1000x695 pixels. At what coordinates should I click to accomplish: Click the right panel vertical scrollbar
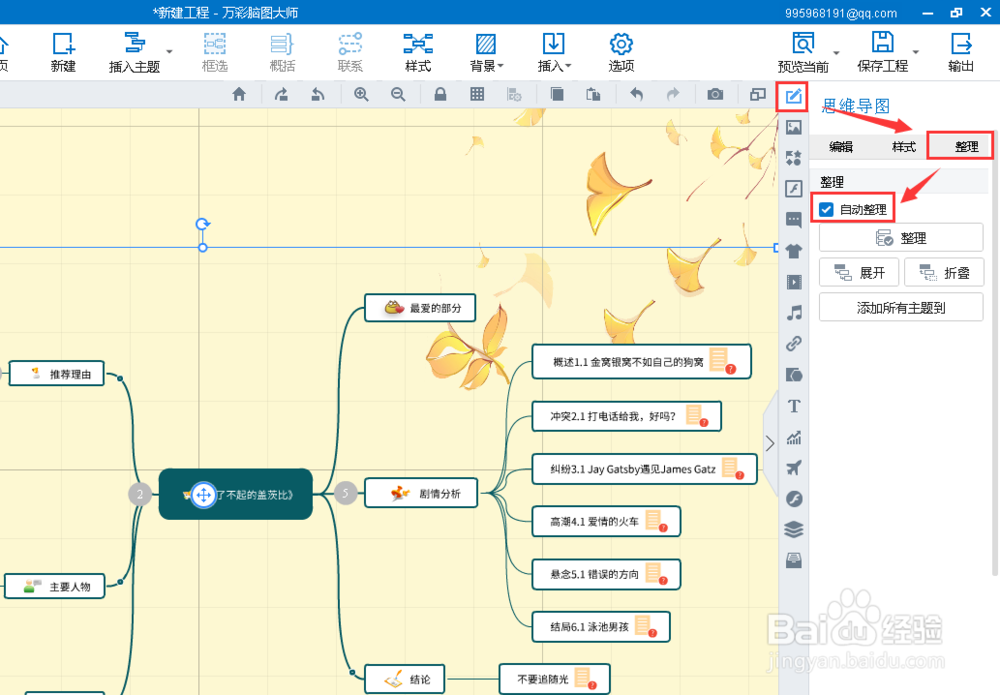[x=996, y=351]
